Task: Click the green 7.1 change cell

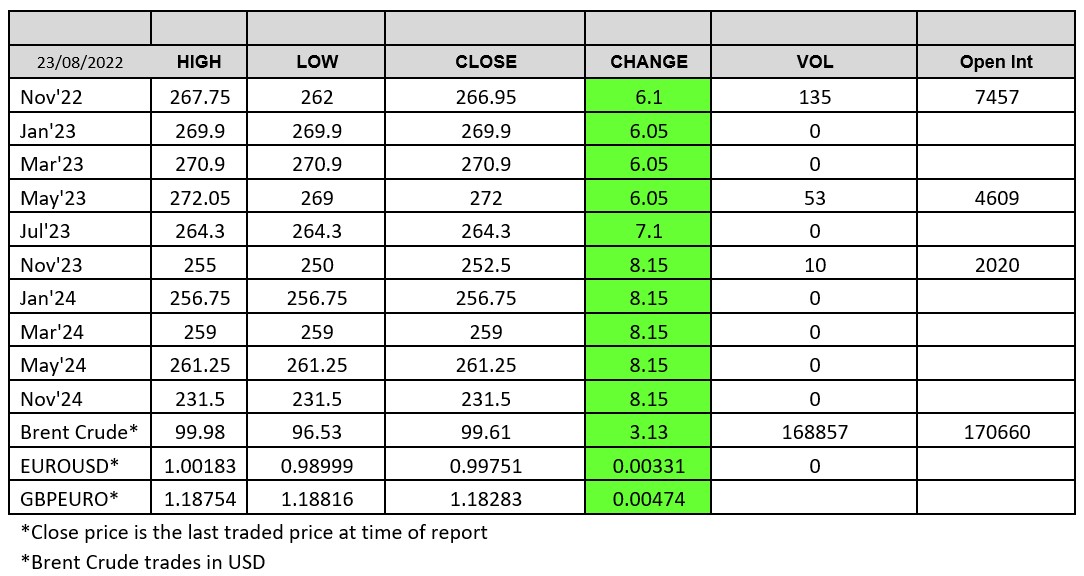Action: pyautogui.click(x=649, y=231)
